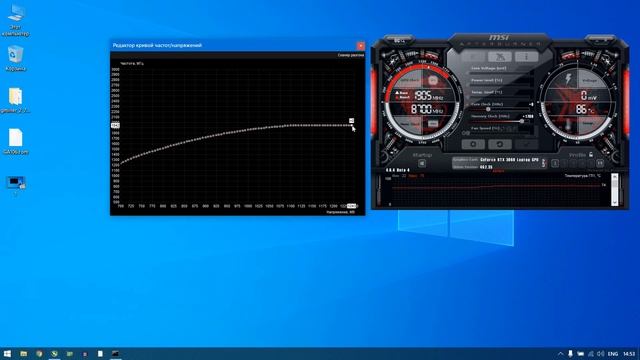Open the volume speaker icon in tray
The width and height of the screenshot is (640, 360).
coord(600,353)
